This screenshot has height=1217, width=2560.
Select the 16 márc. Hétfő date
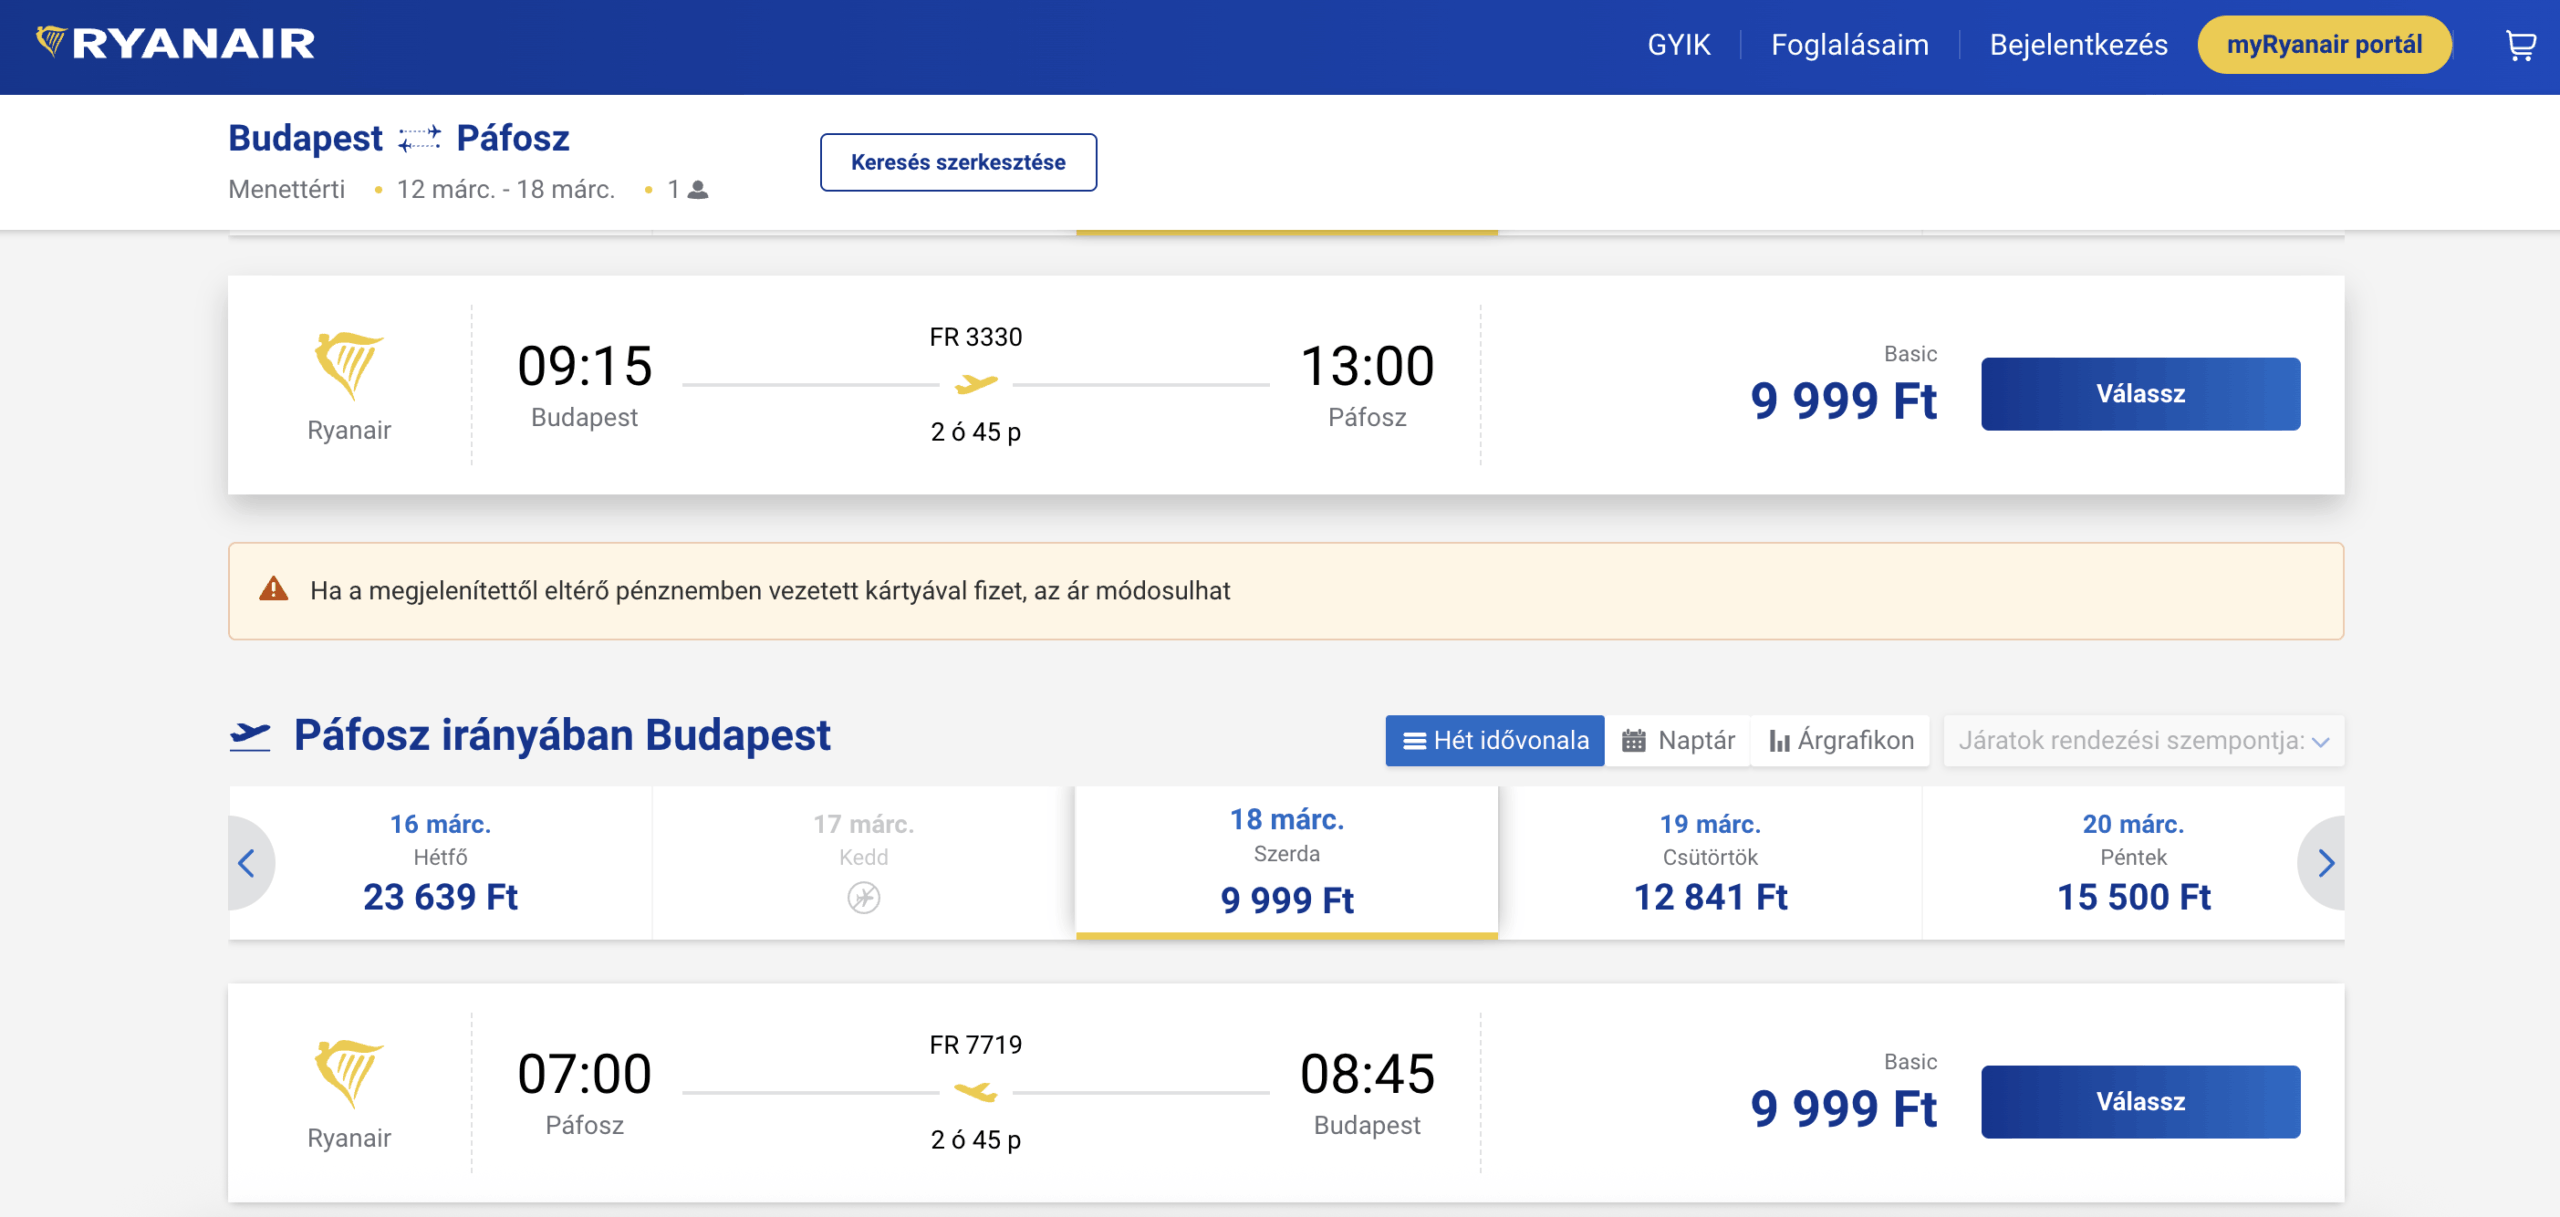(x=440, y=862)
